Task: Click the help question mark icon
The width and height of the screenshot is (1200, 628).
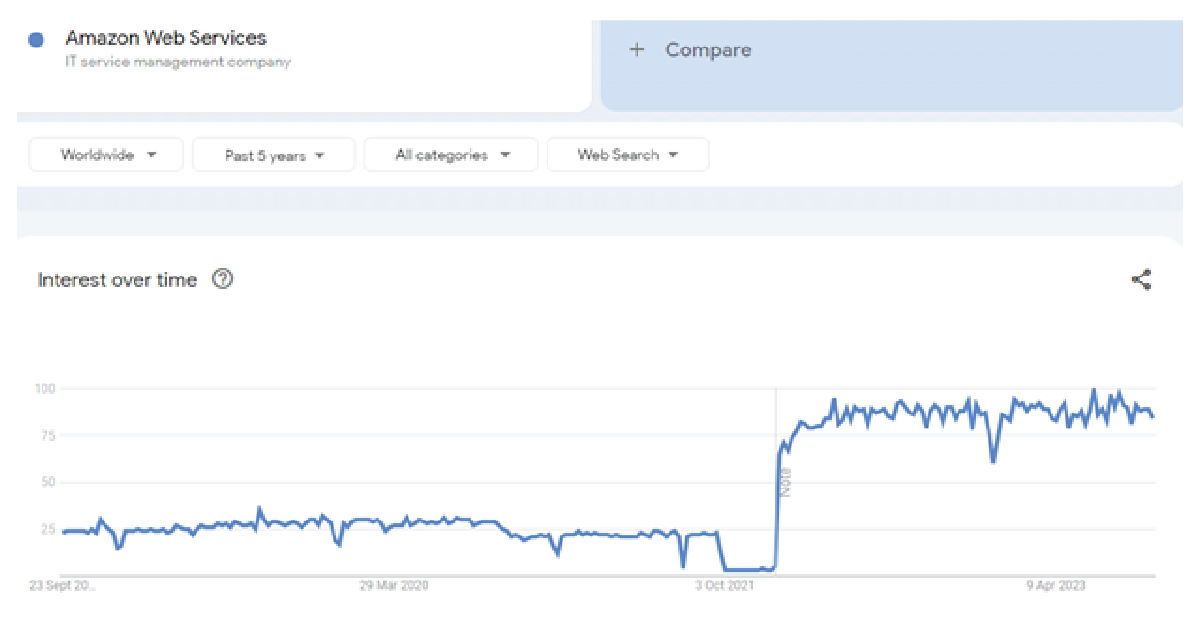Action: (223, 280)
